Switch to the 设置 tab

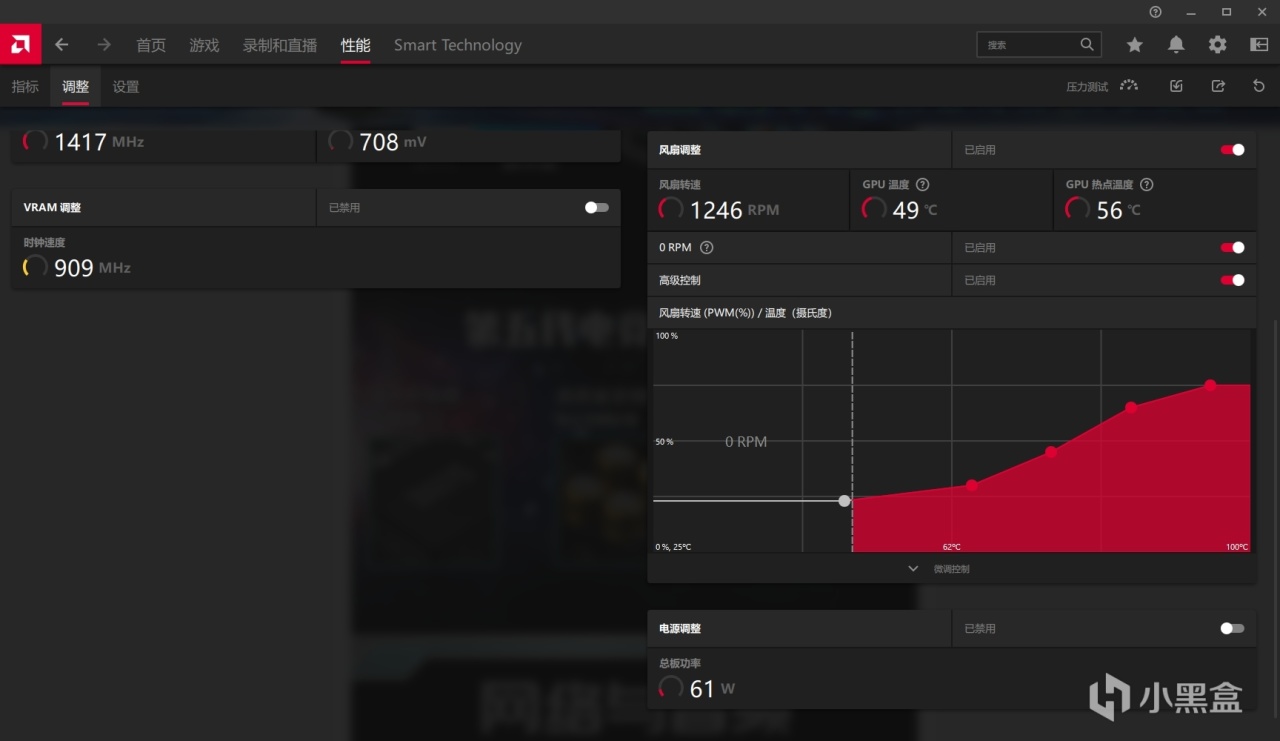126,87
